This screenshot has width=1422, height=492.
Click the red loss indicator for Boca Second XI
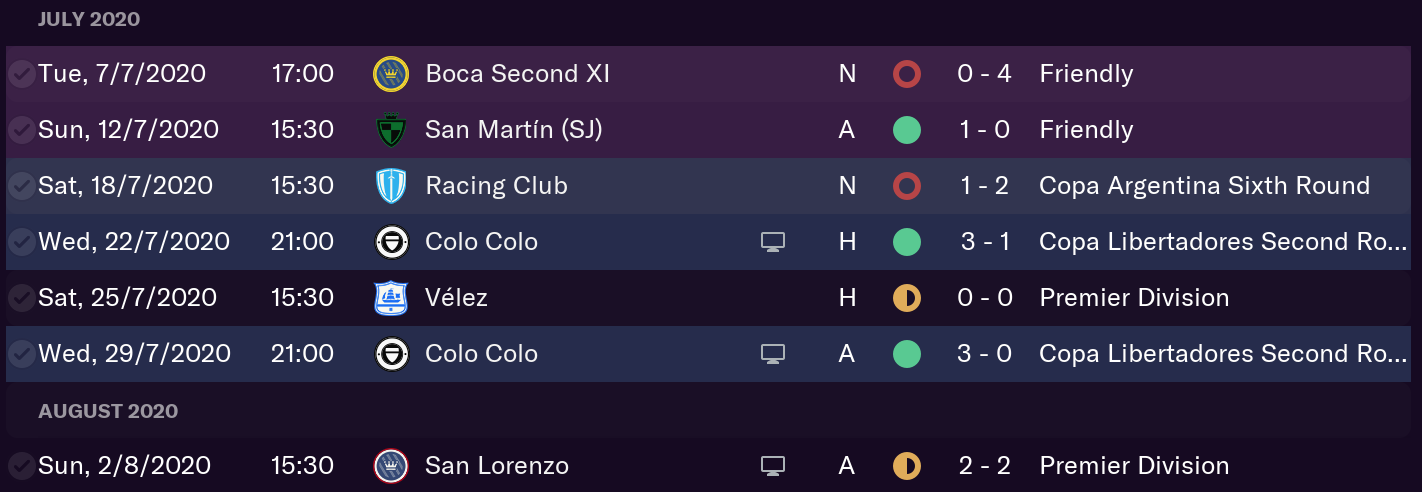point(907,74)
